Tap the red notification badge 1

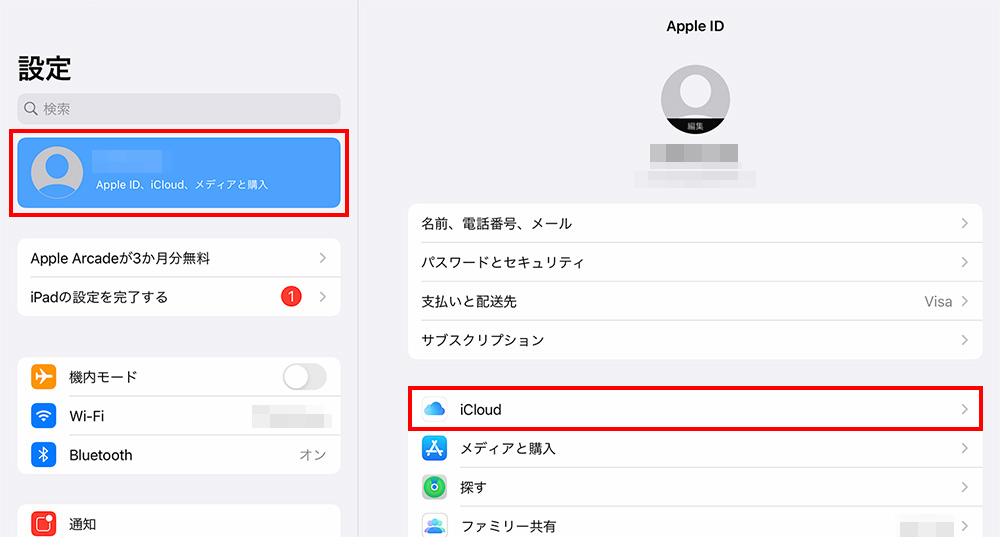pos(291,297)
